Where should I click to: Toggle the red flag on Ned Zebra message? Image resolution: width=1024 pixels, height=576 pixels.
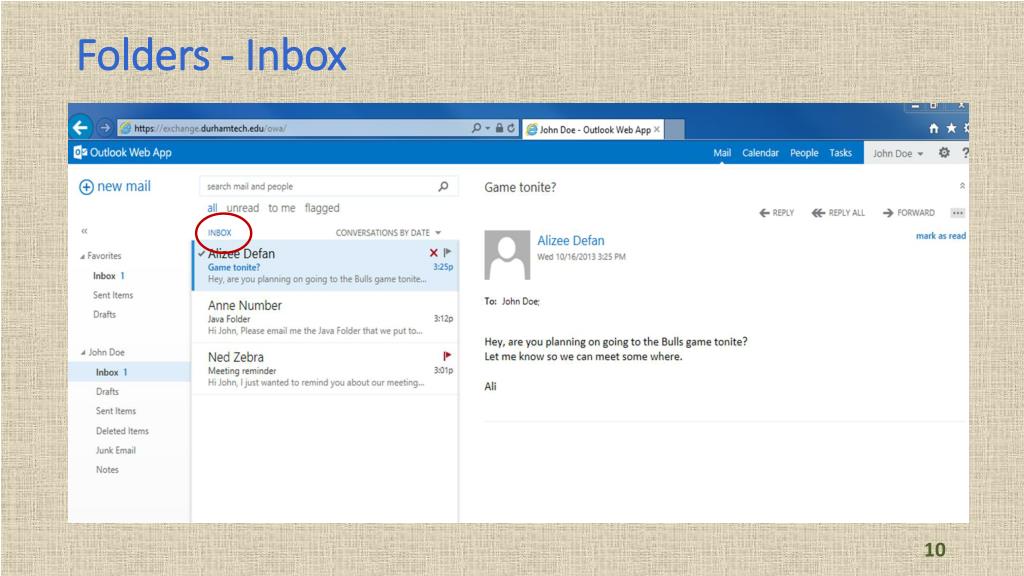point(447,356)
